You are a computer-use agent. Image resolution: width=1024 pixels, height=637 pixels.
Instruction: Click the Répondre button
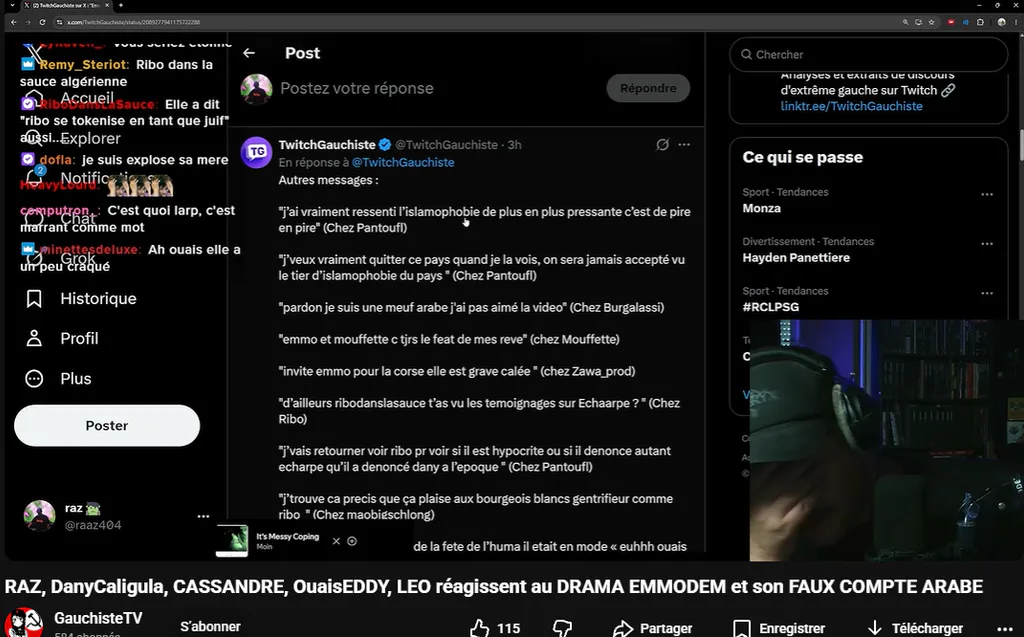pyautogui.click(x=648, y=88)
